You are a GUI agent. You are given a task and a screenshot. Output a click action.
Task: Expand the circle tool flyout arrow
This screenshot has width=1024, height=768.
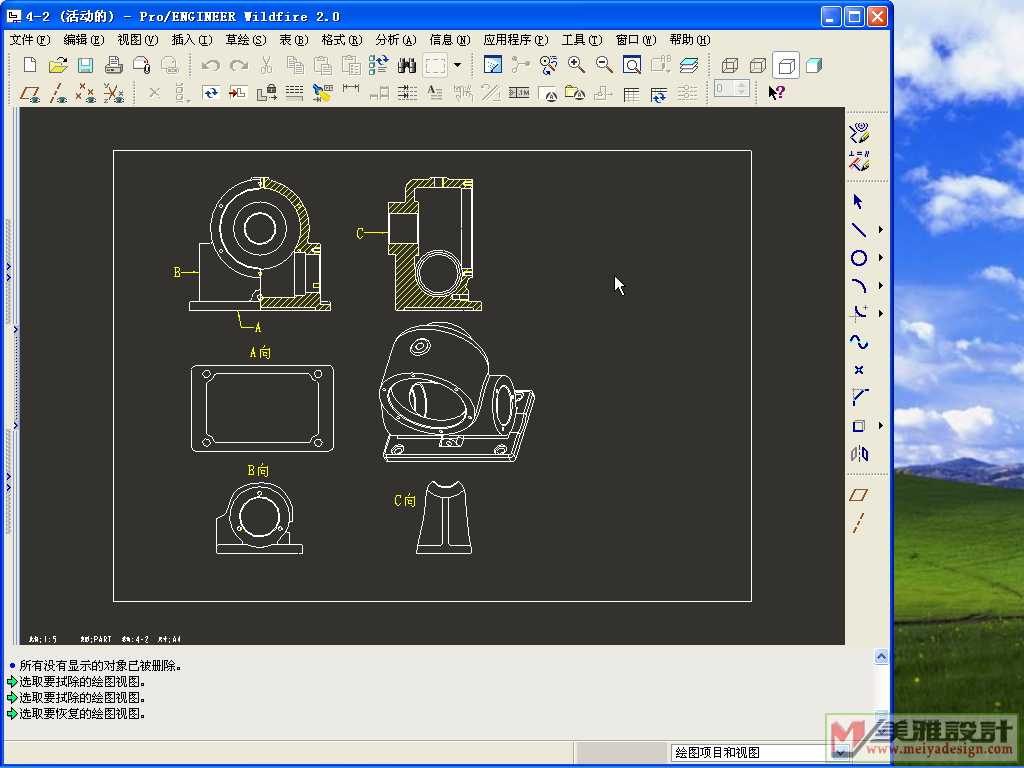click(x=880, y=258)
